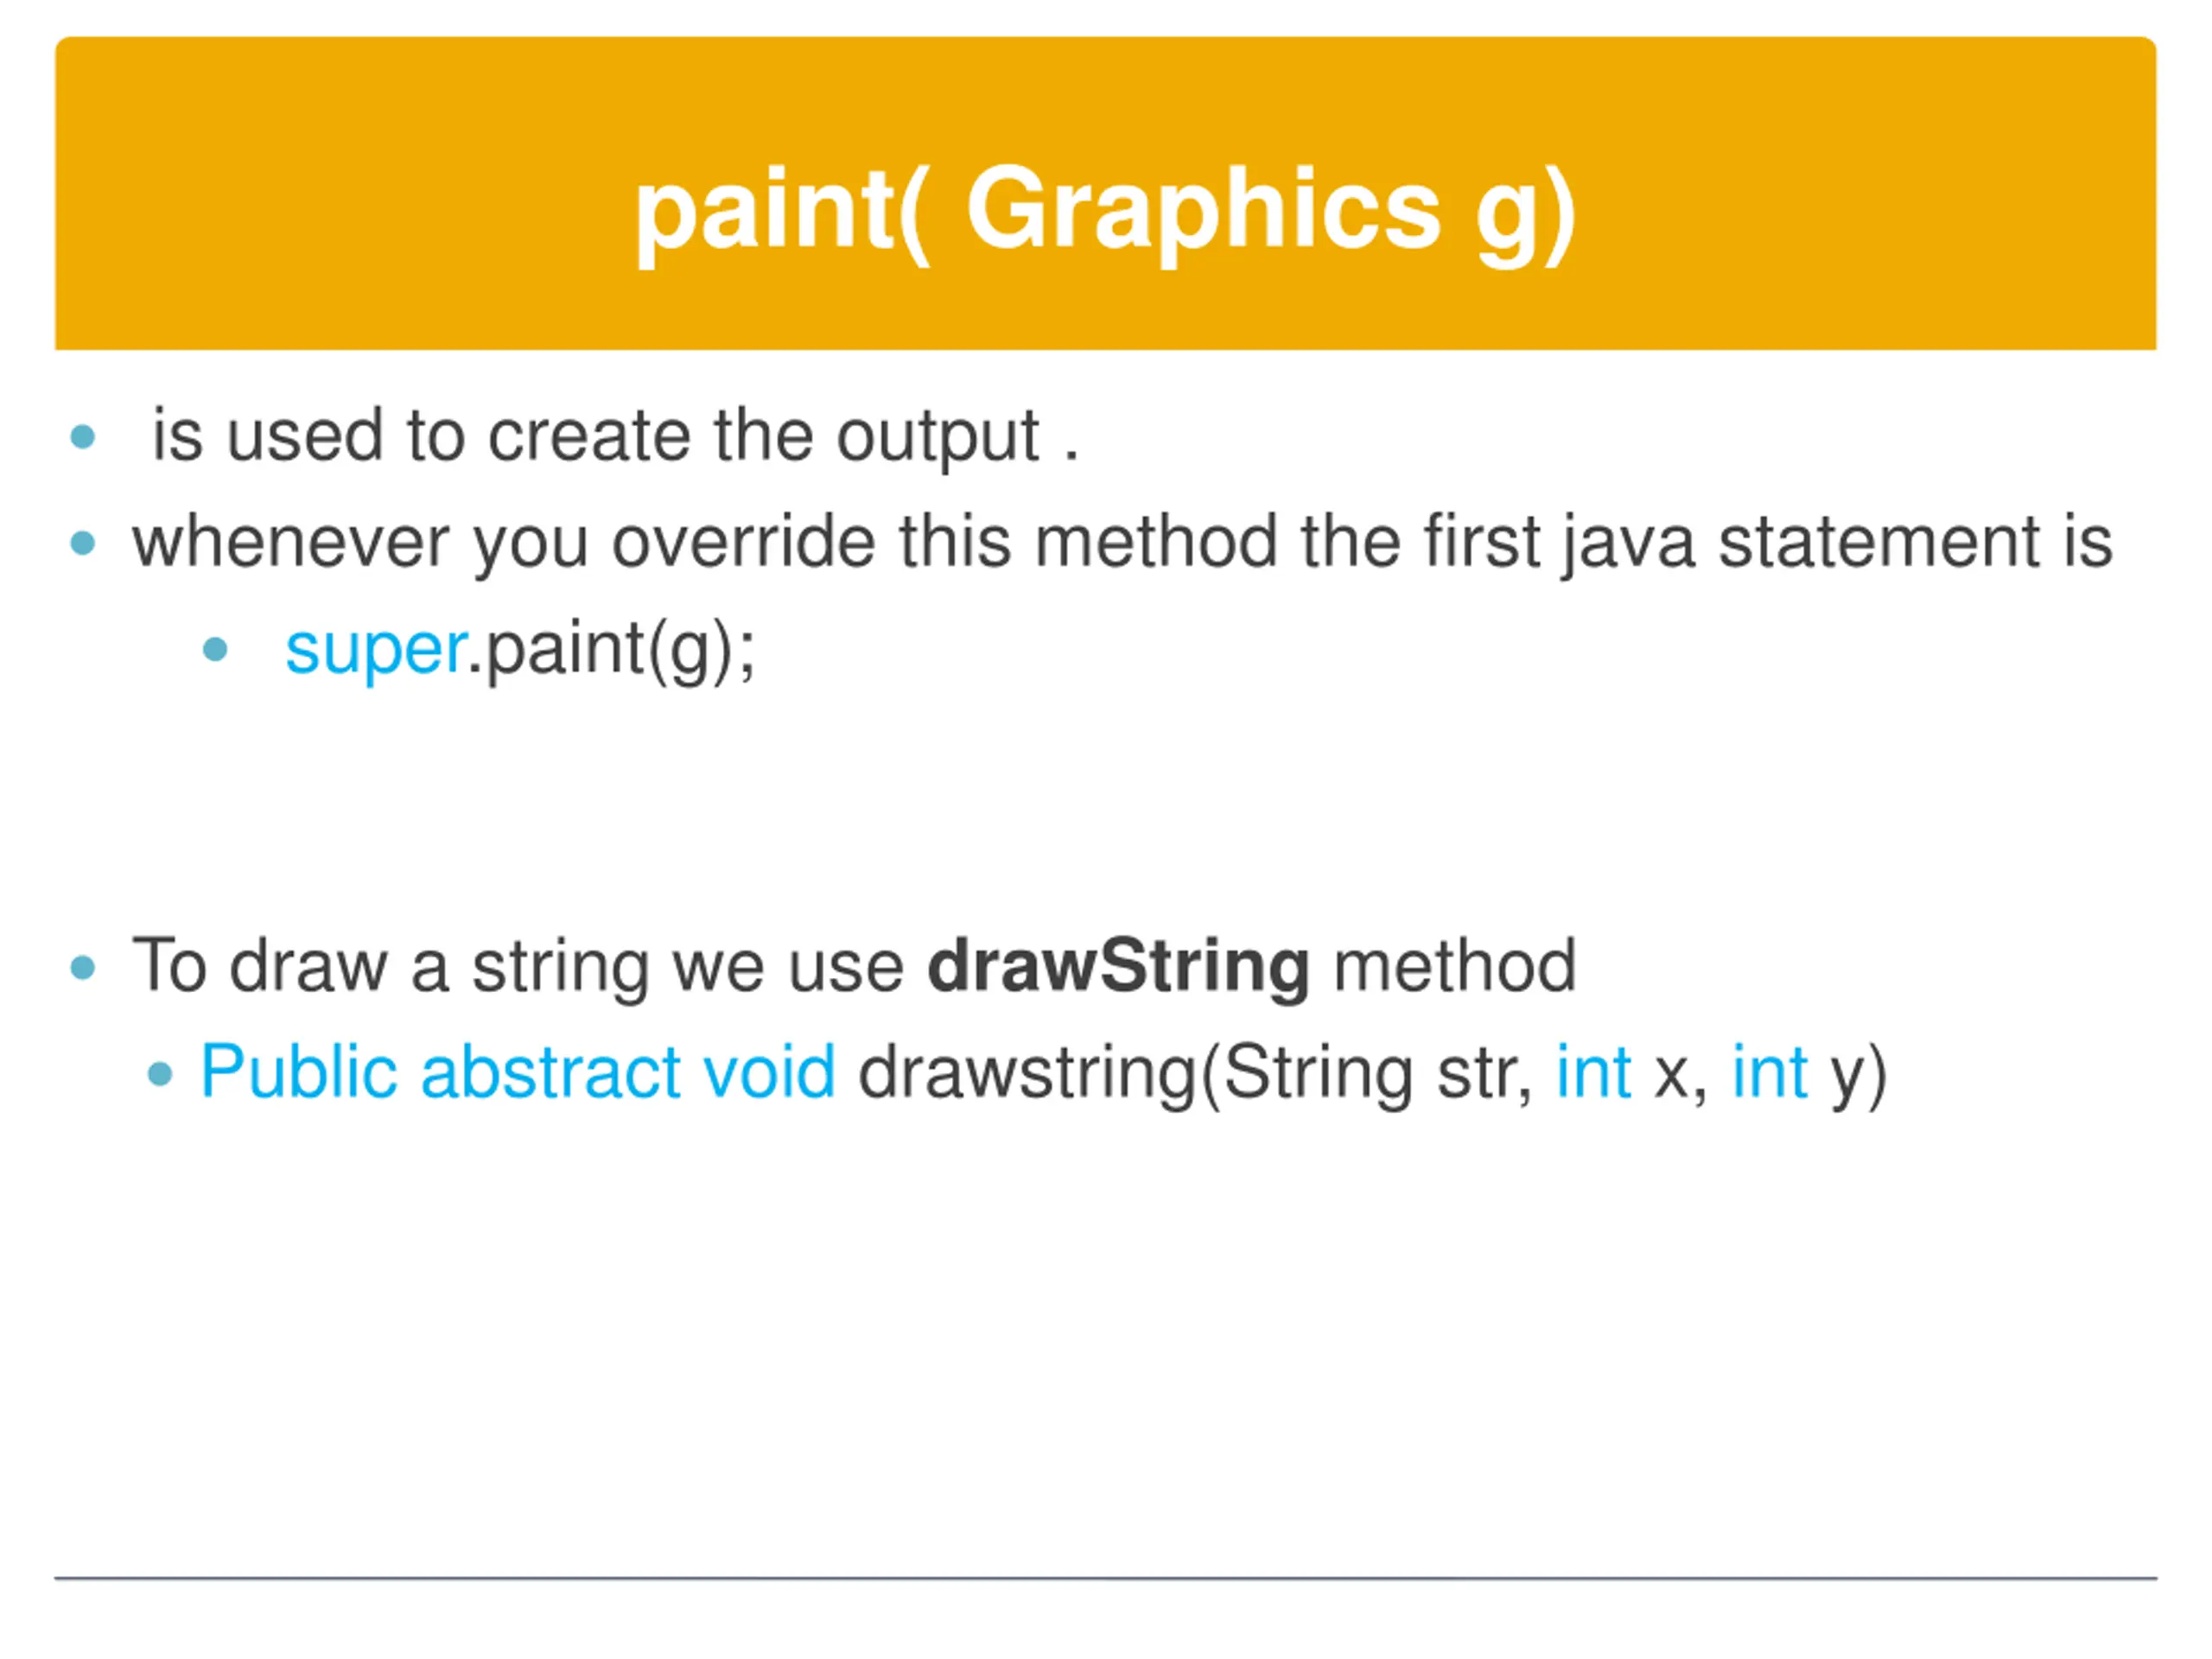Click the bullet dot before 'is used to create'
This screenshot has height=1659, width=2212.
pyautogui.click(x=83, y=437)
